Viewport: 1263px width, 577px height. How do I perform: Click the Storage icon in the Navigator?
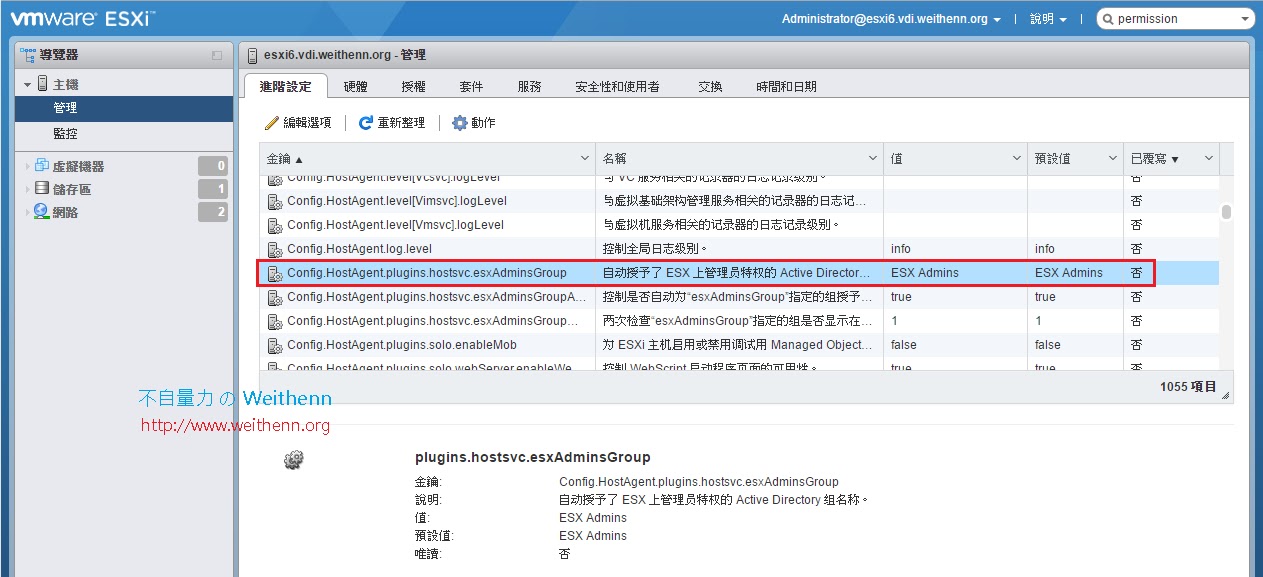pyautogui.click(x=42, y=188)
